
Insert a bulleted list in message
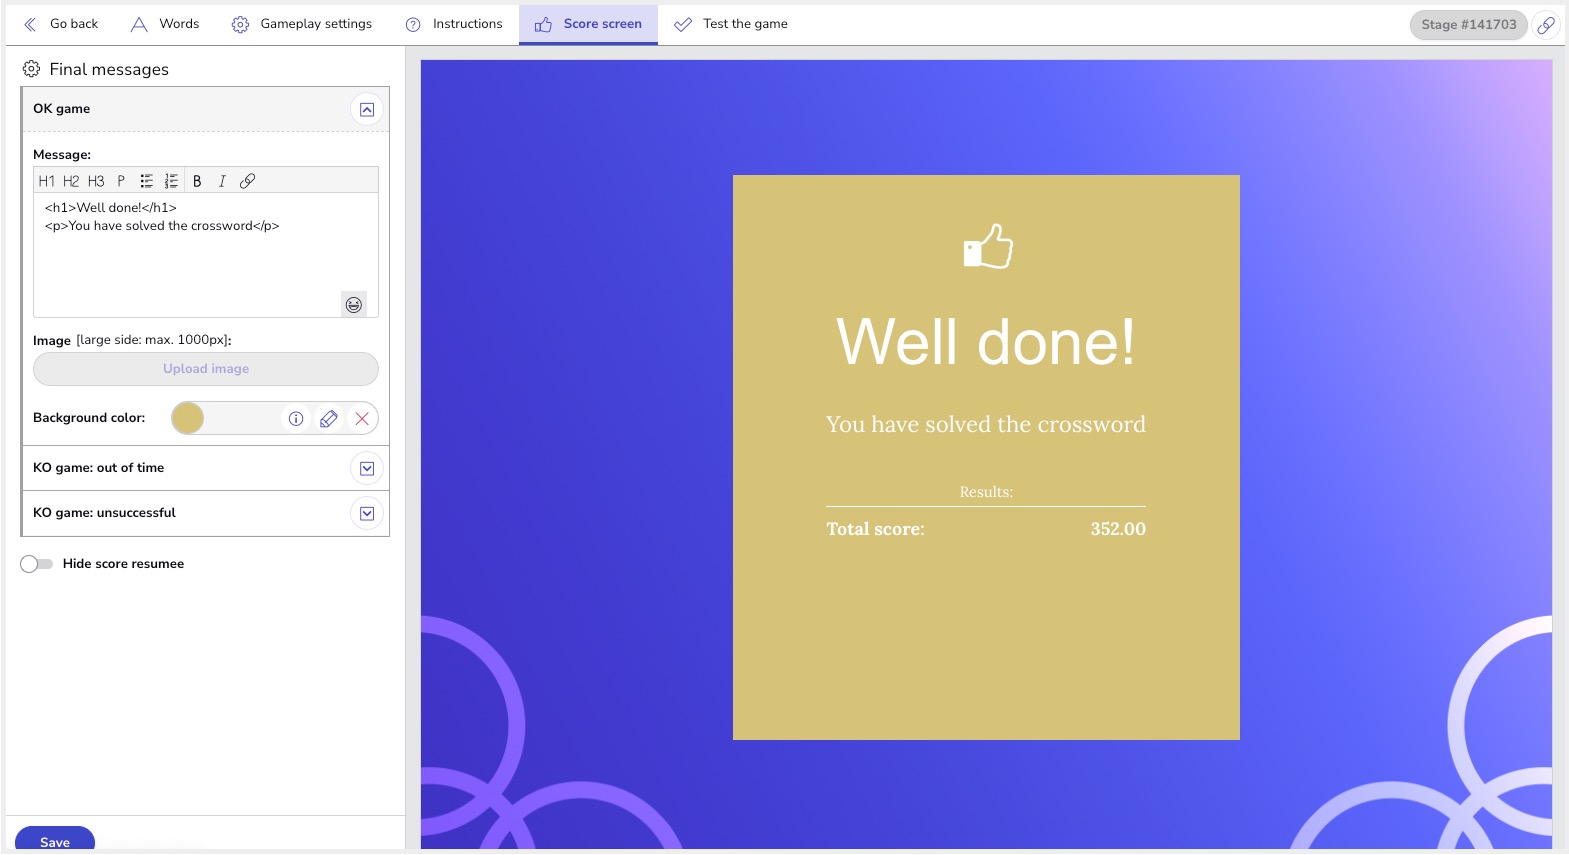(146, 181)
